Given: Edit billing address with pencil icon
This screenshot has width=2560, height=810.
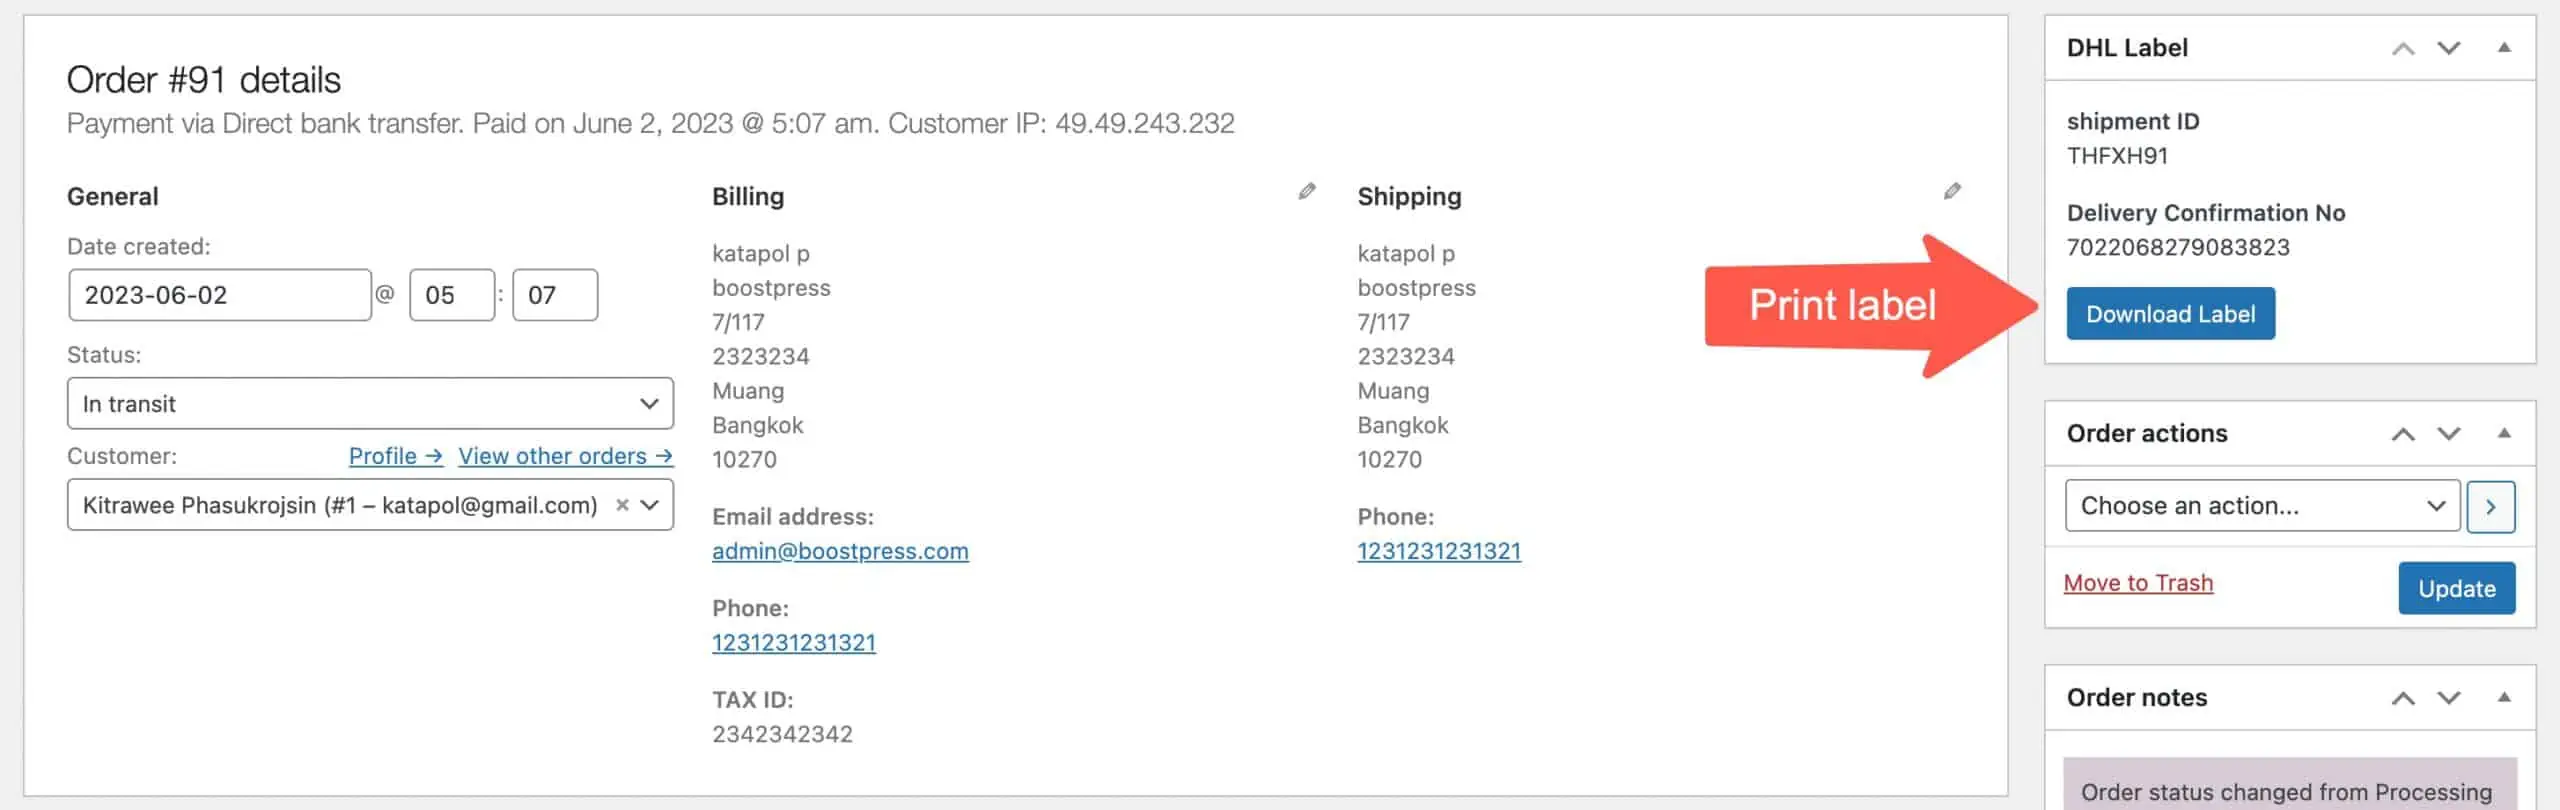Looking at the screenshot, I should pos(1306,191).
